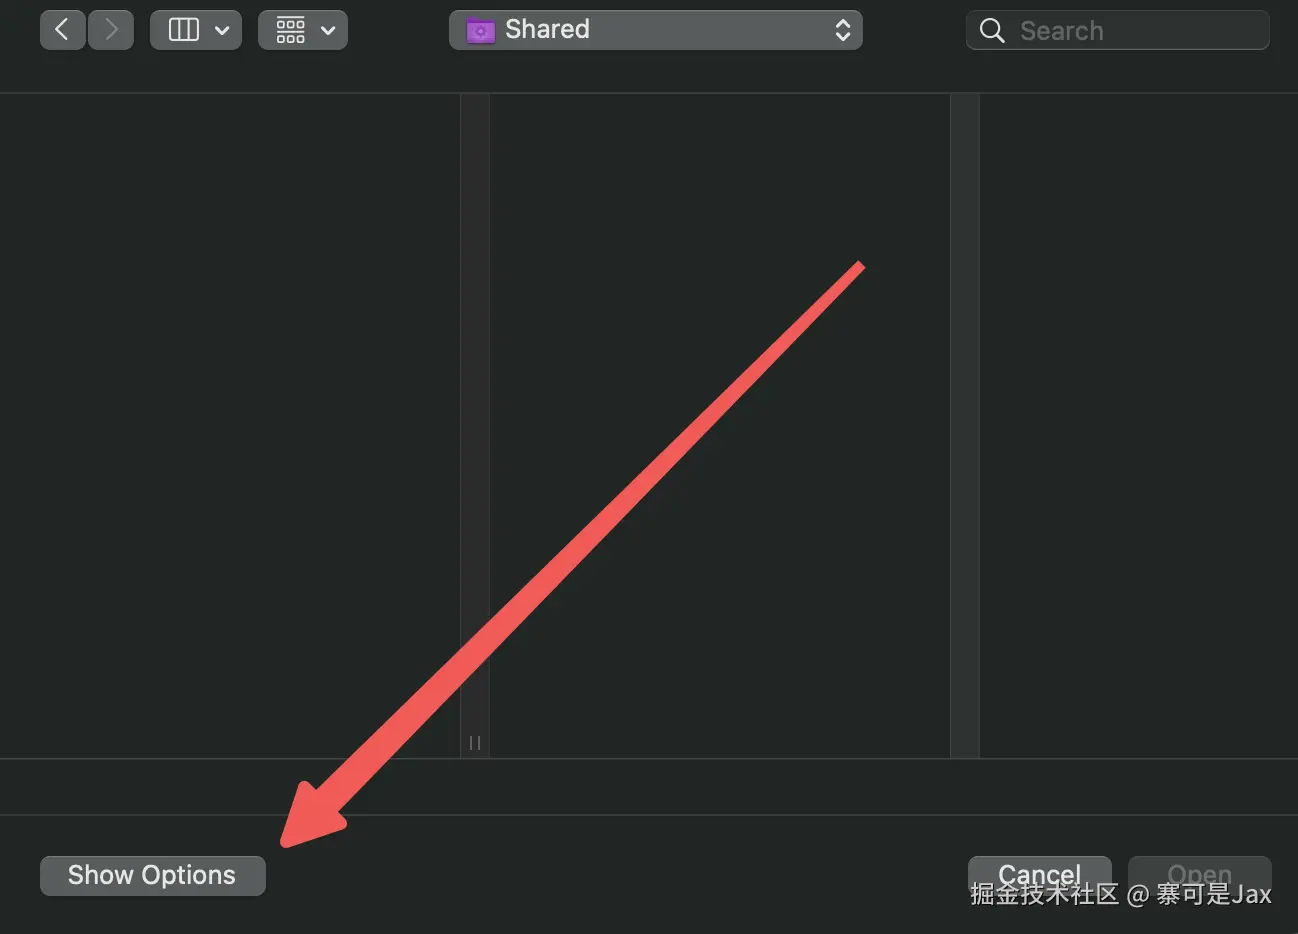1298x934 pixels.
Task: Go forward with the right chevron button
Action: [x=111, y=30]
